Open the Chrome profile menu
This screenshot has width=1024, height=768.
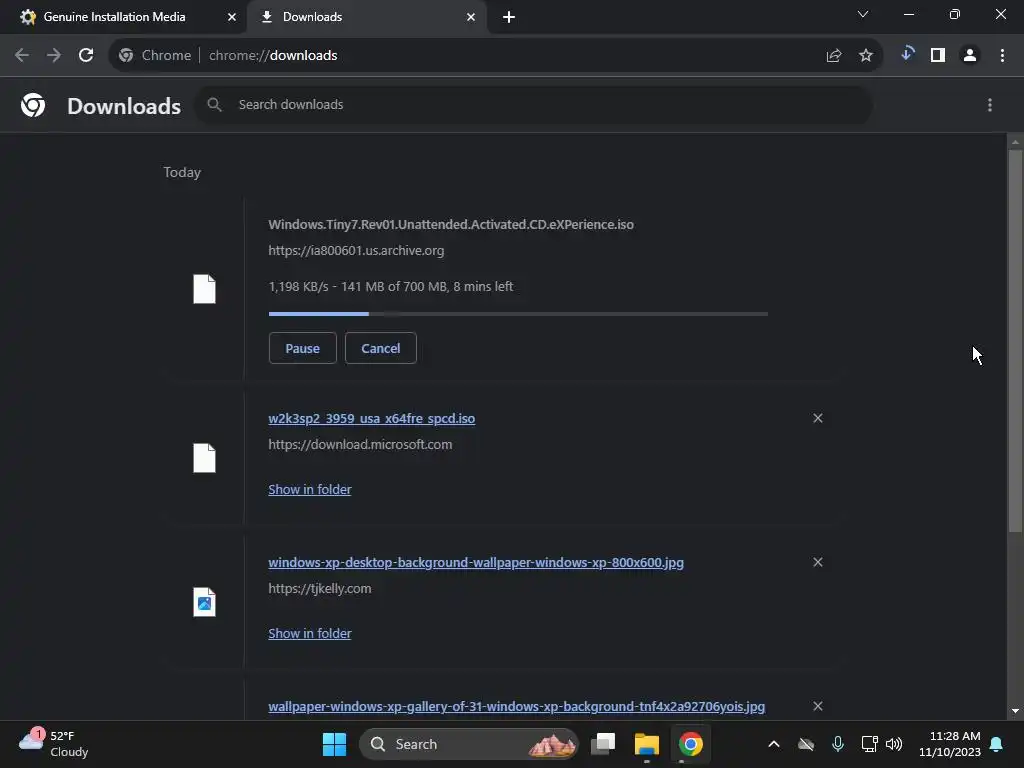[970, 56]
